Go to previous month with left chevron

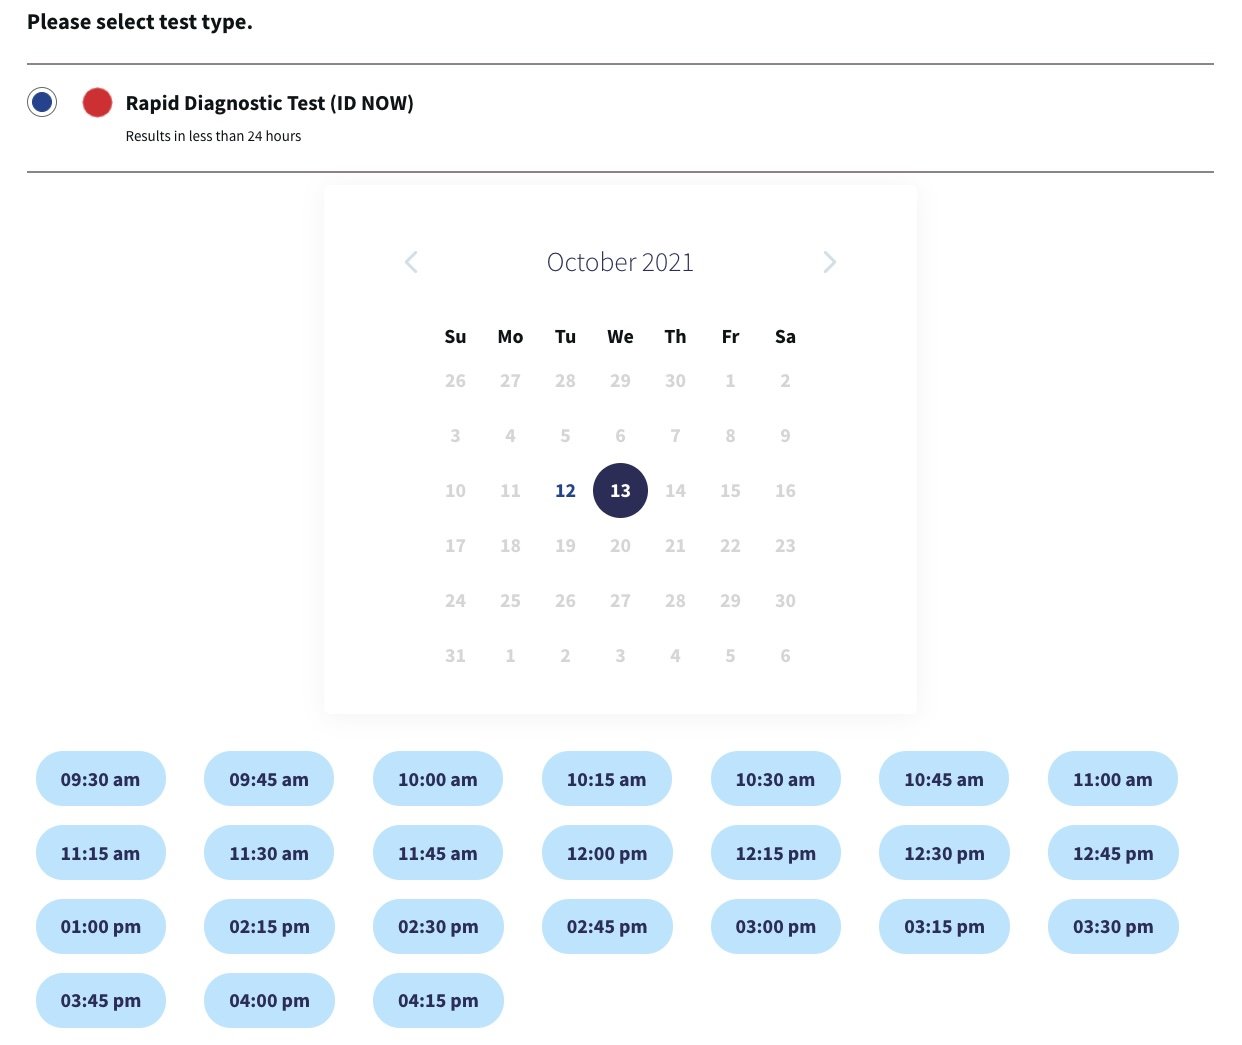(411, 262)
